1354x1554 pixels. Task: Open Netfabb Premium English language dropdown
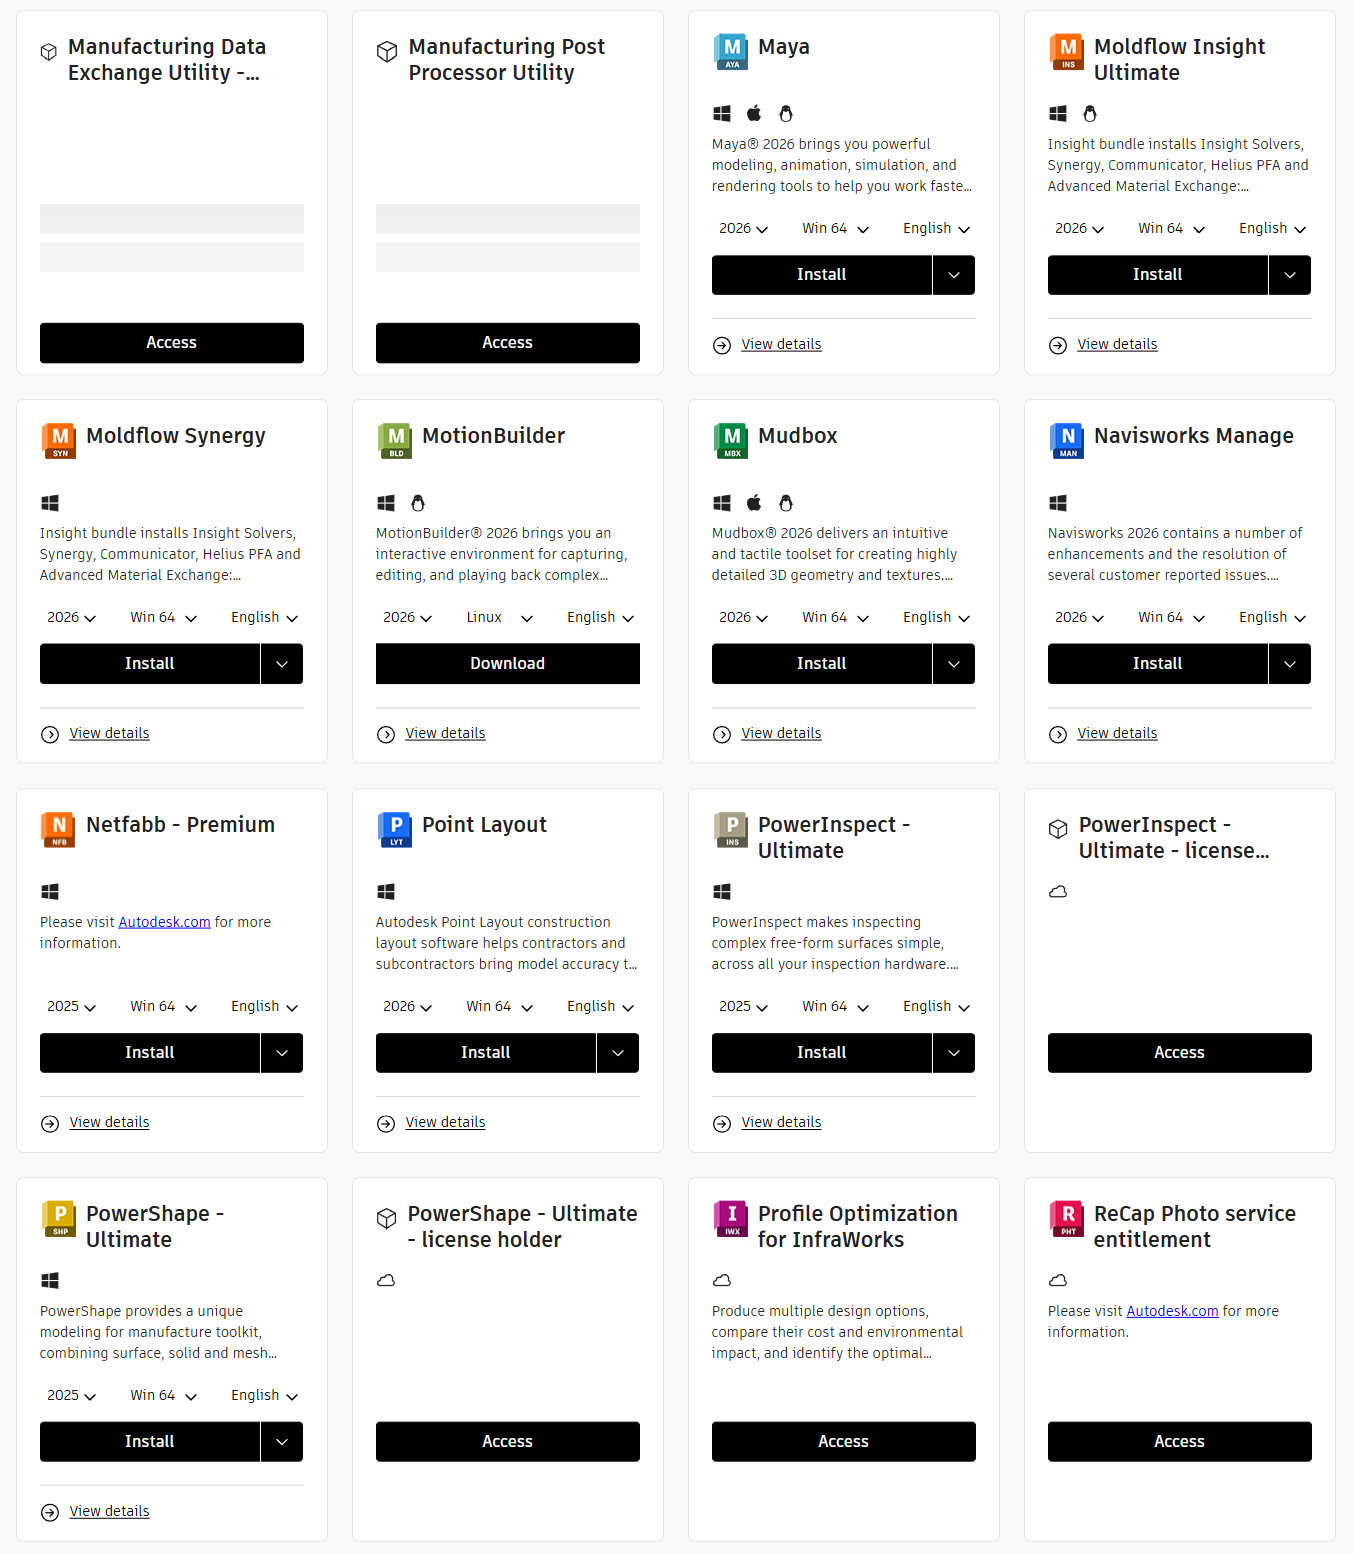click(264, 1007)
